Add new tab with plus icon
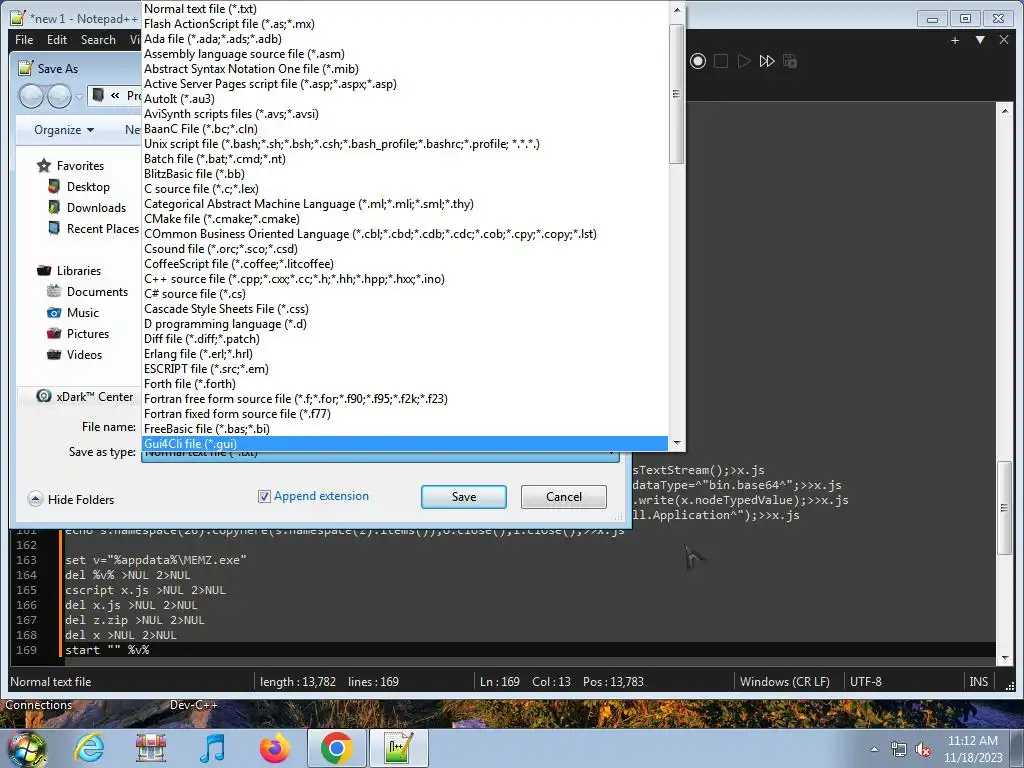1024x768 pixels. pyautogui.click(x=955, y=40)
